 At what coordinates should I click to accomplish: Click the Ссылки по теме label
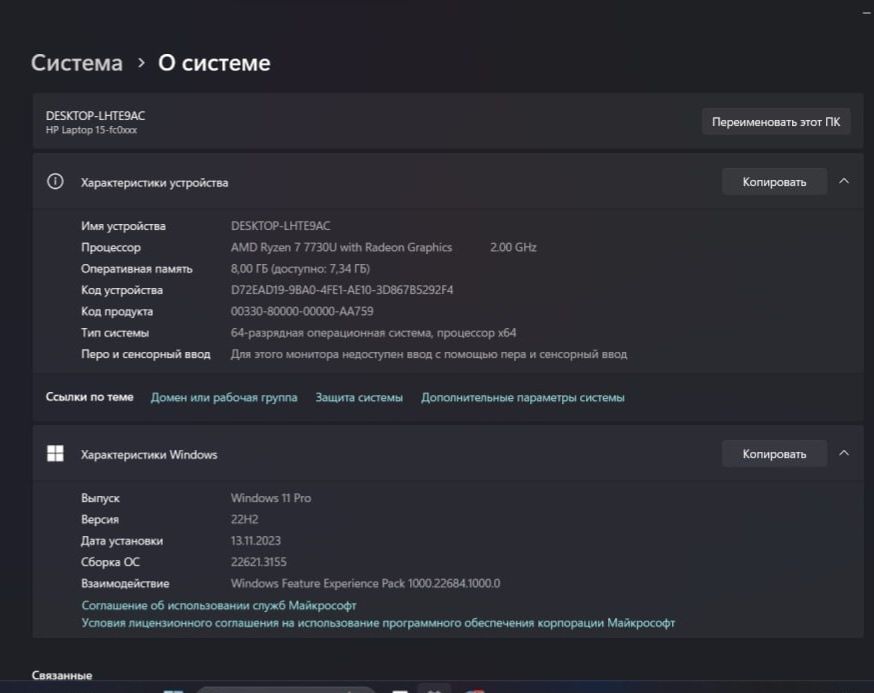90,397
